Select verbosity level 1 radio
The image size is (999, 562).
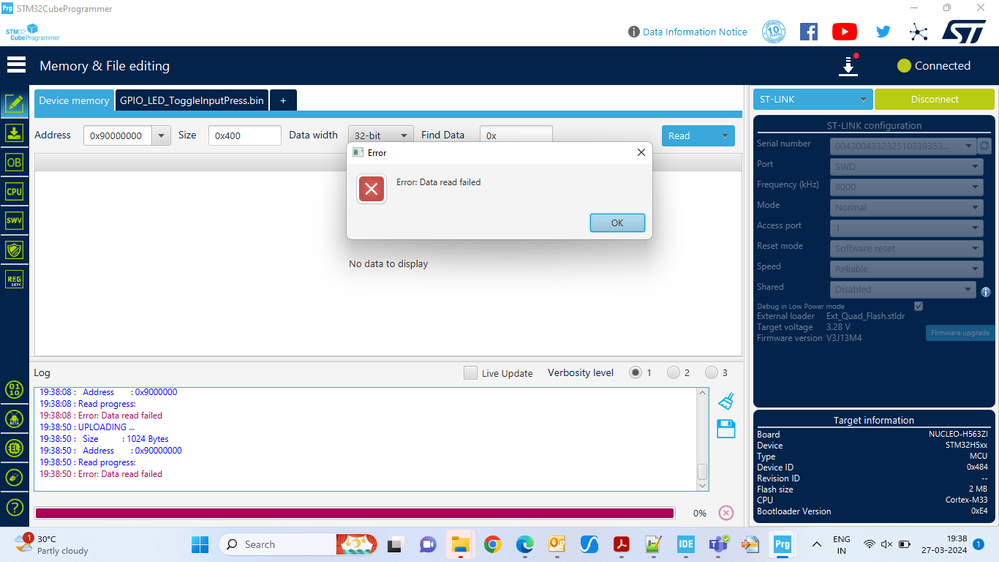pos(635,373)
